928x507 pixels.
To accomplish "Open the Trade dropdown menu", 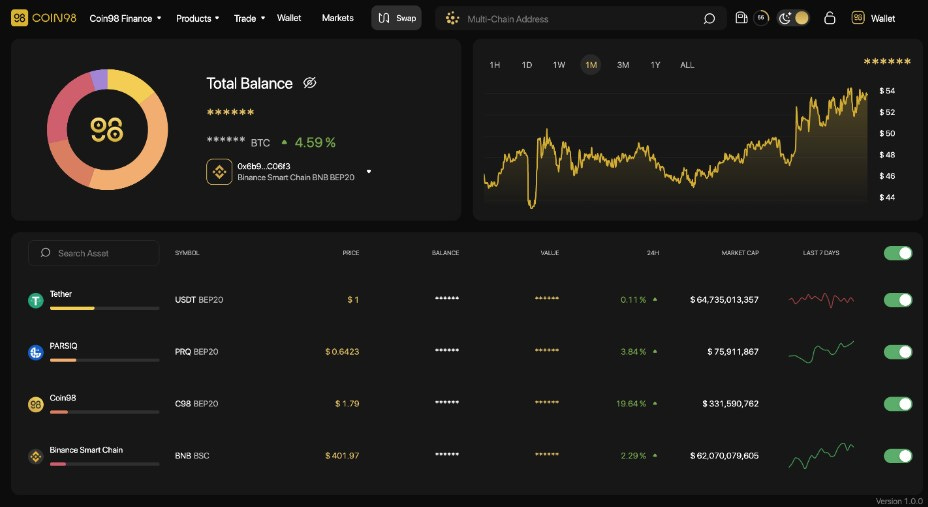I will pos(249,18).
